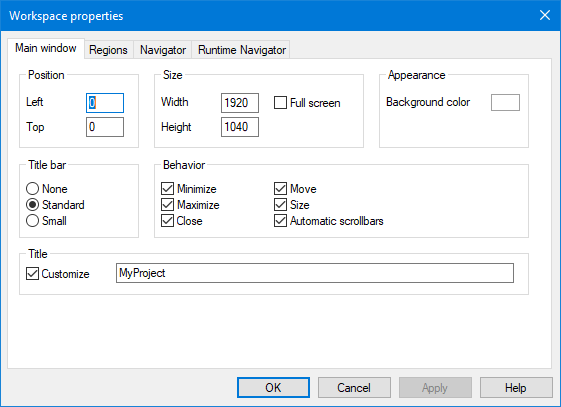
Task: Uncheck the Maximize behavior checkbox
Action: click(x=167, y=205)
